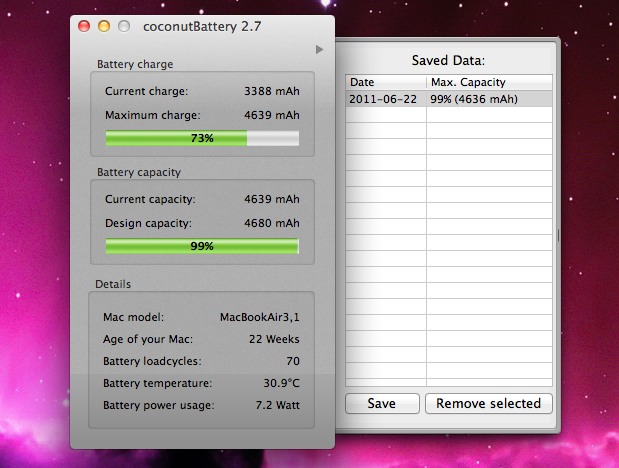The height and width of the screenshot is (468, 619).
Task: Click the coconutBattery 2.7 window title
Action: pyautogui.click(x=202, y=26)
